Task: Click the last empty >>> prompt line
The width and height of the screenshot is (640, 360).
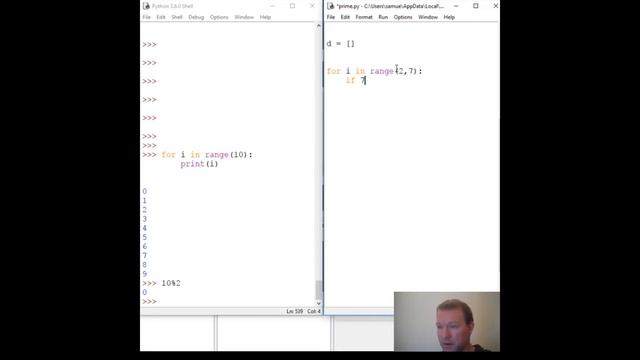Action: click(x=149, y=302)
